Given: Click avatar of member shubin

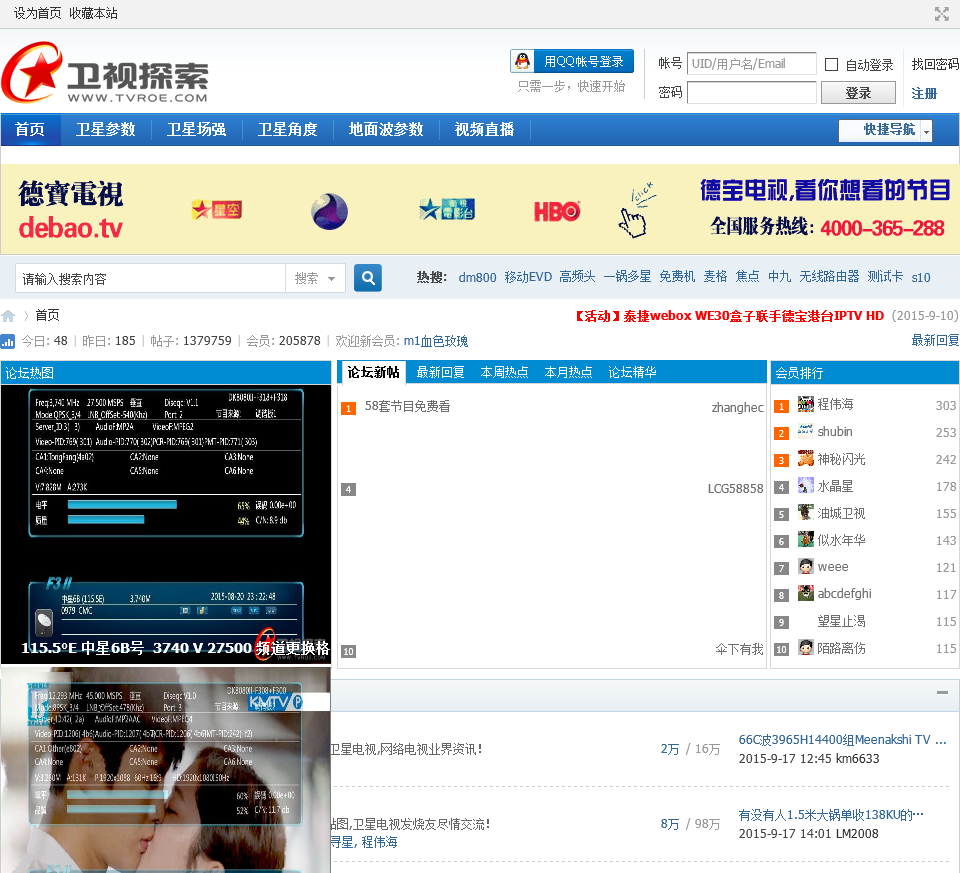Looking at the screenshot, I should [806, 431].
